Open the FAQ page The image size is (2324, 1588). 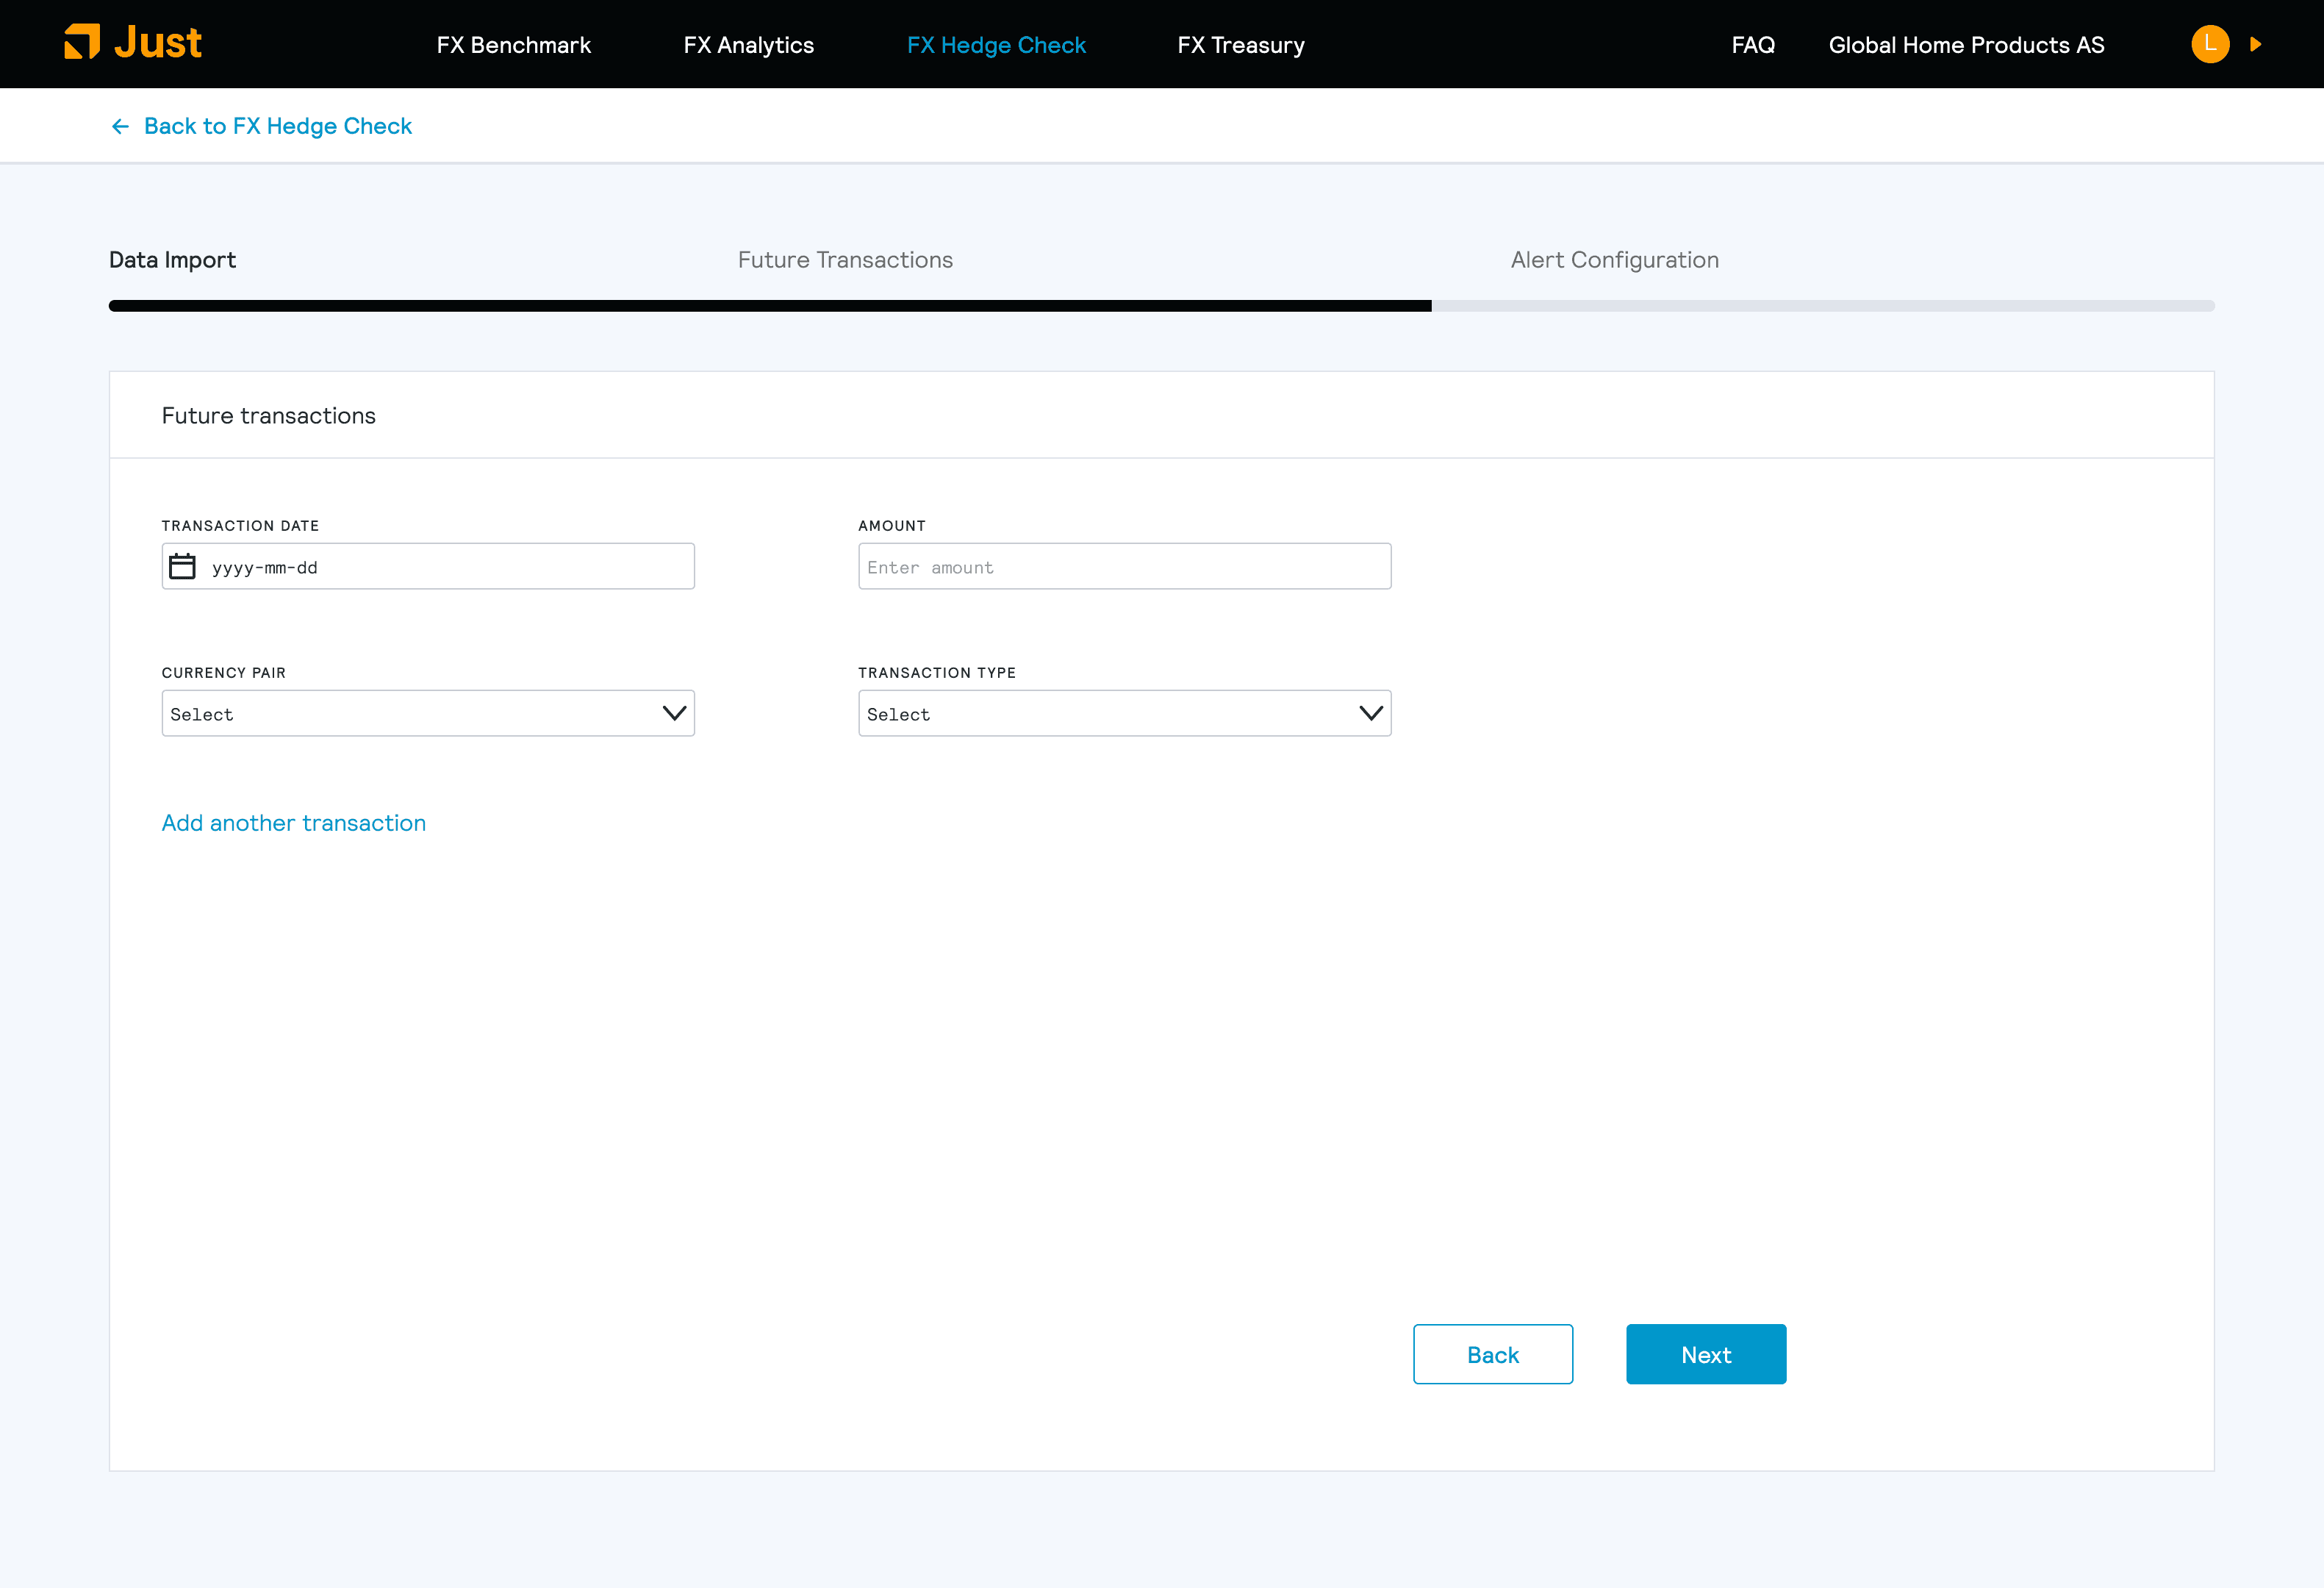click(x=1753, y=45)
